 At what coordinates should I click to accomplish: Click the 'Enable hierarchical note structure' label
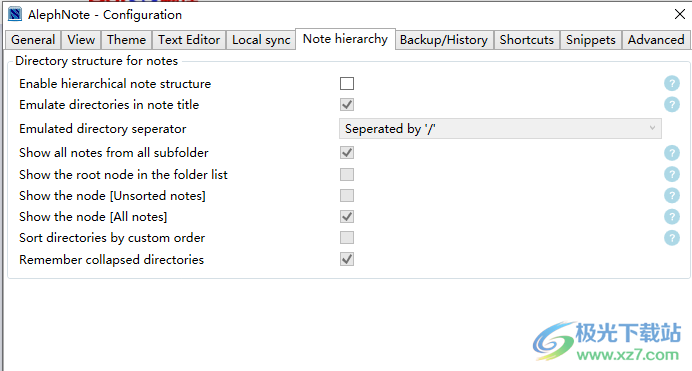(115, 83)
